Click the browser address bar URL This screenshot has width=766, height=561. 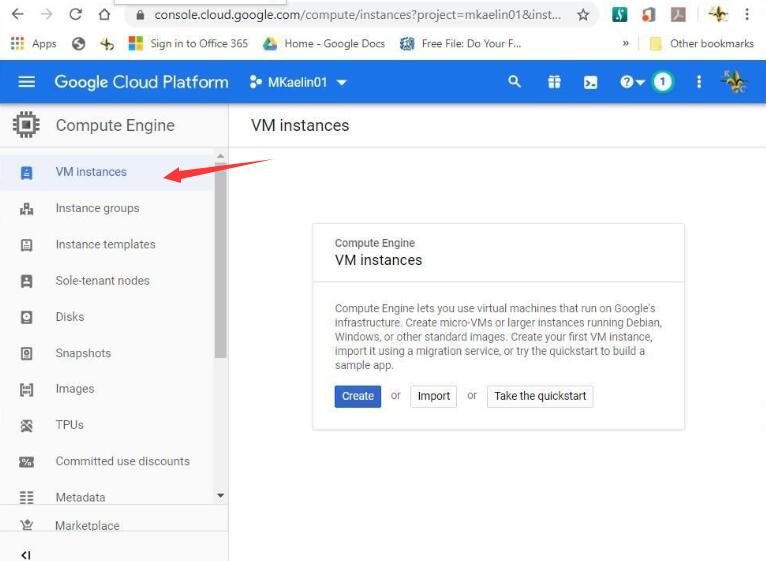click(358, 15)
